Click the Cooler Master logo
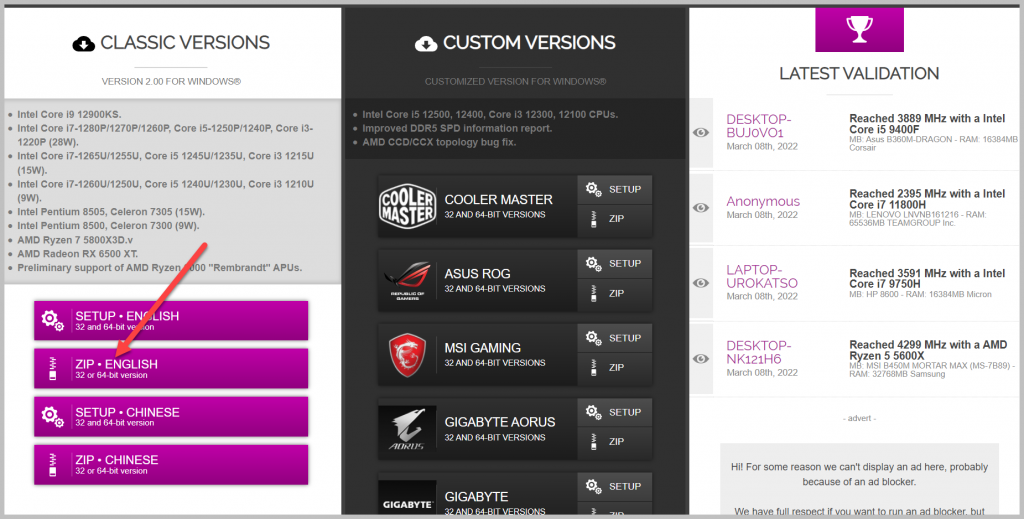 [408, 206]
